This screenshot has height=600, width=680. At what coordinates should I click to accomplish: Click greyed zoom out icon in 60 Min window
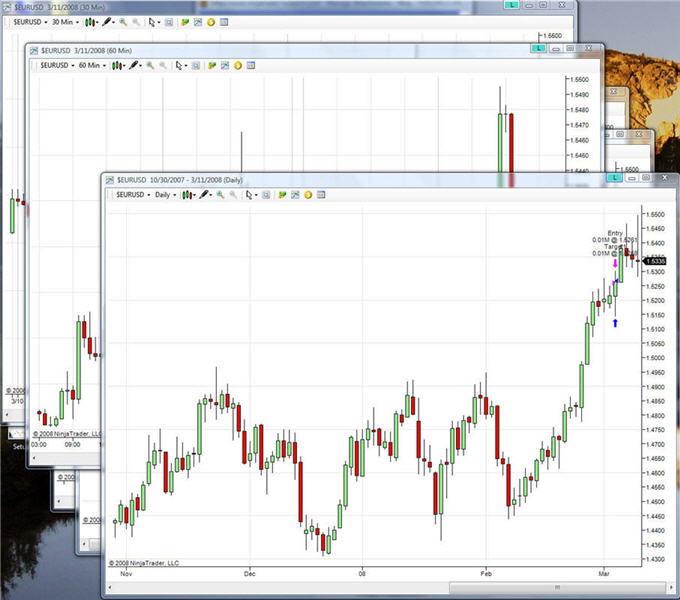click(x=163, y=65)
